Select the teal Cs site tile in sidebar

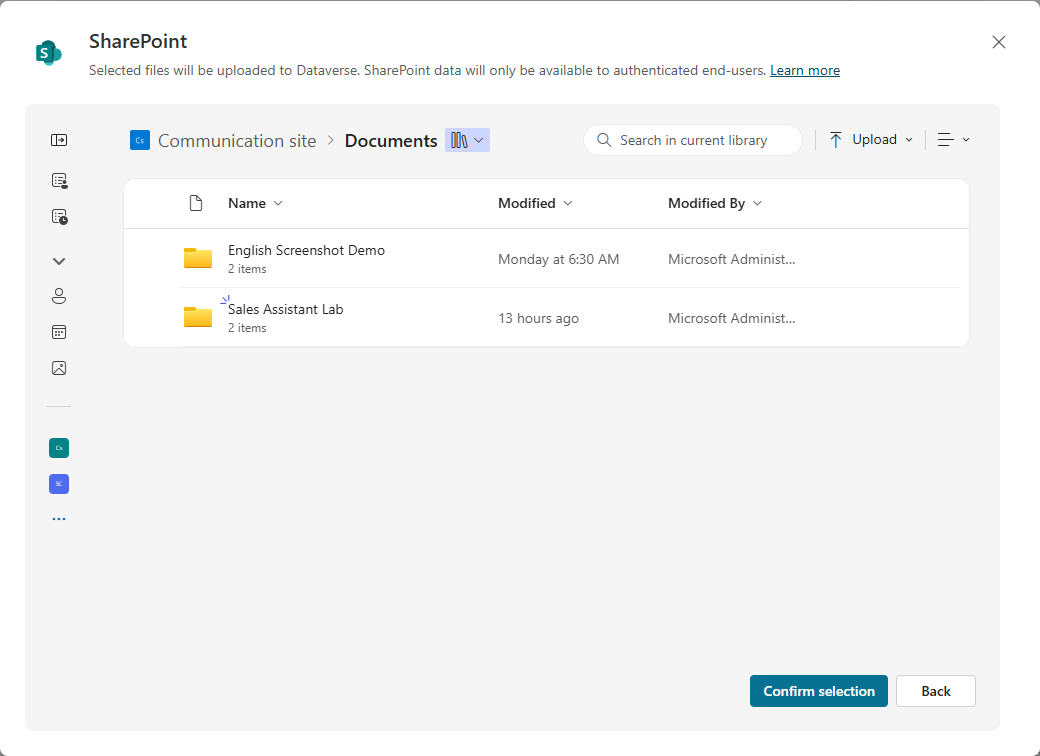tap(59, 448)
